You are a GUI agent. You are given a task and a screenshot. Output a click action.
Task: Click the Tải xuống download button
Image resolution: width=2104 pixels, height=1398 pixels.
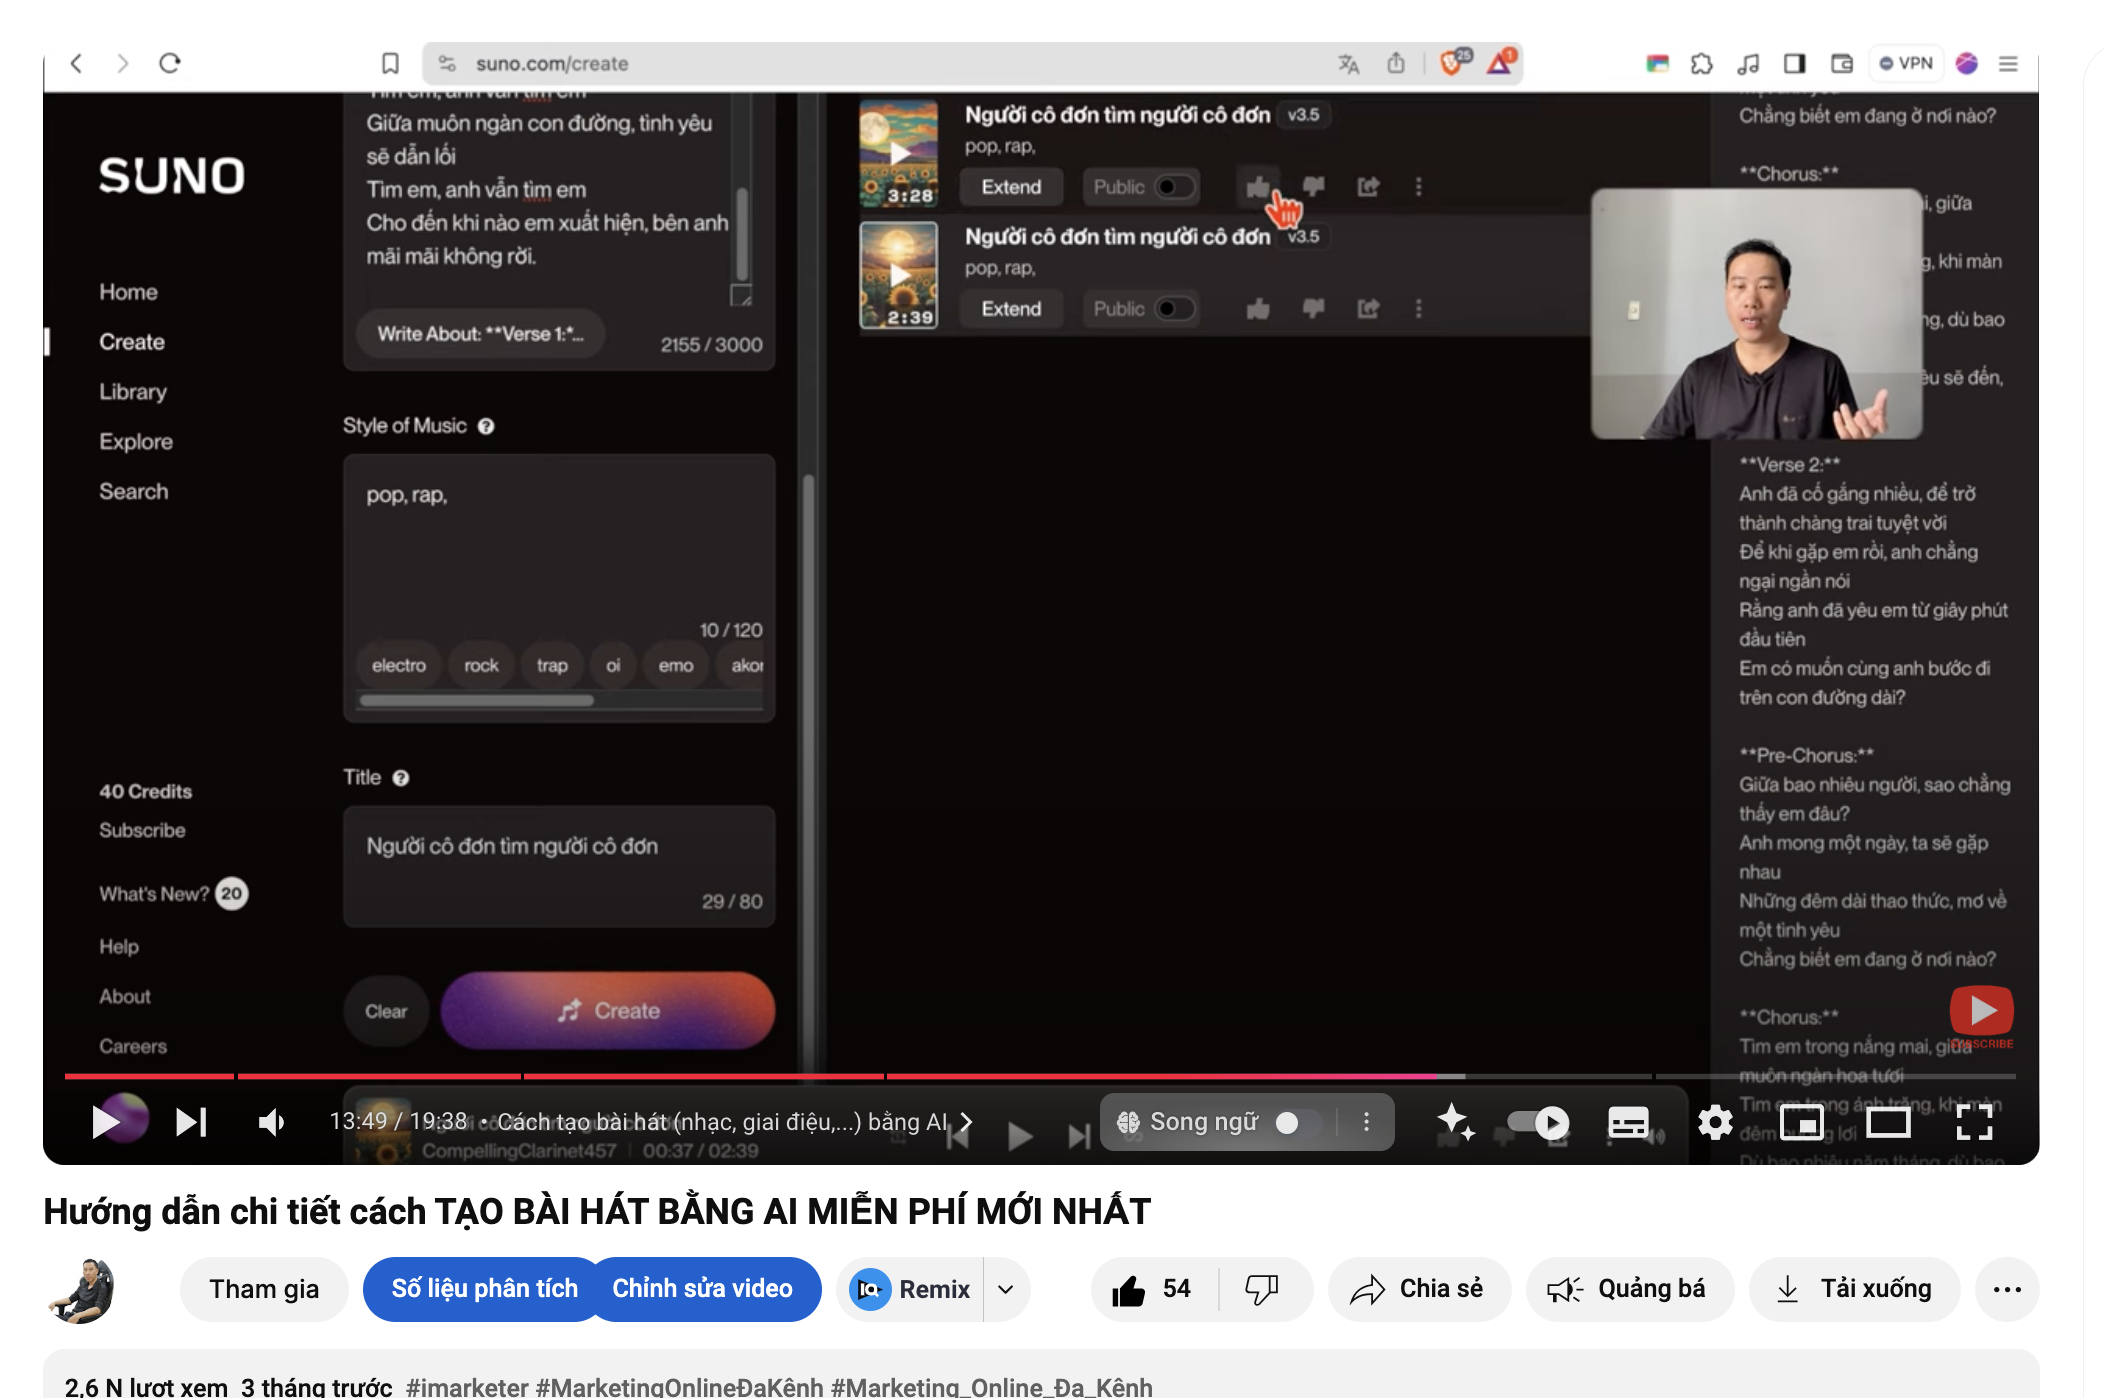tap(1854, 1289)
